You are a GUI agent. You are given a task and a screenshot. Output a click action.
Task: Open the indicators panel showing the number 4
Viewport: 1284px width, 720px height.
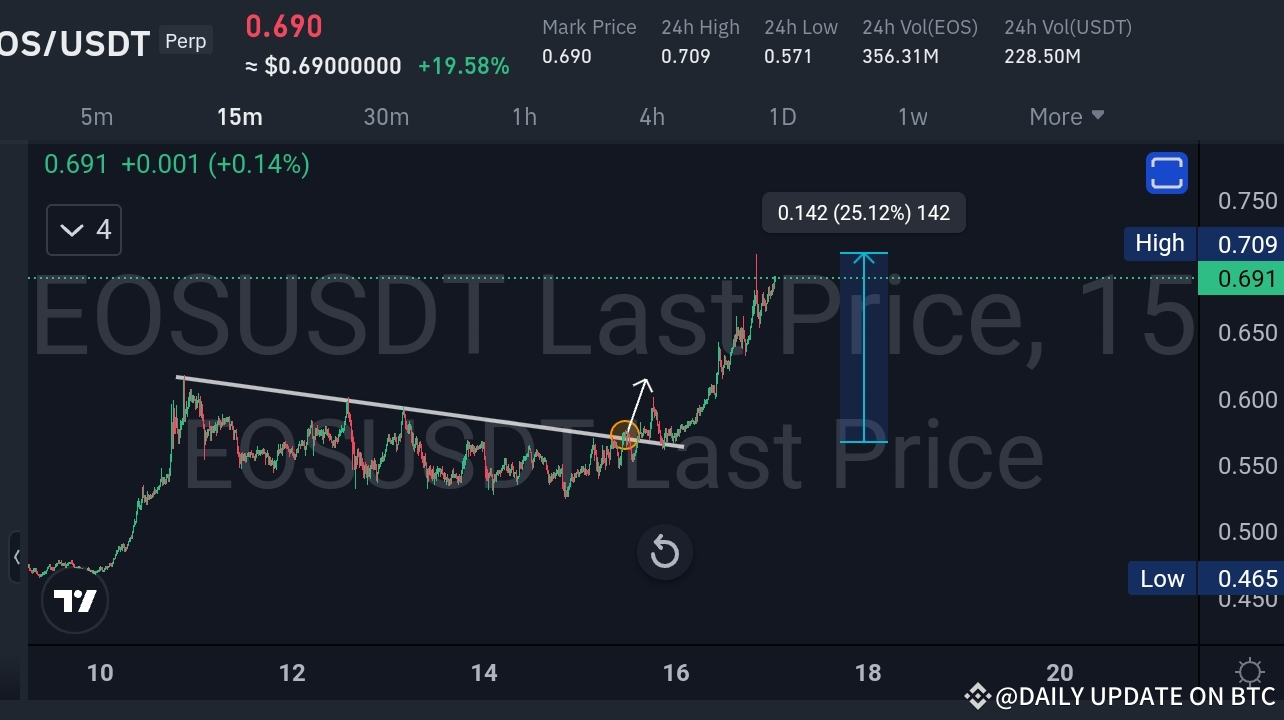[x=83, y=230]
